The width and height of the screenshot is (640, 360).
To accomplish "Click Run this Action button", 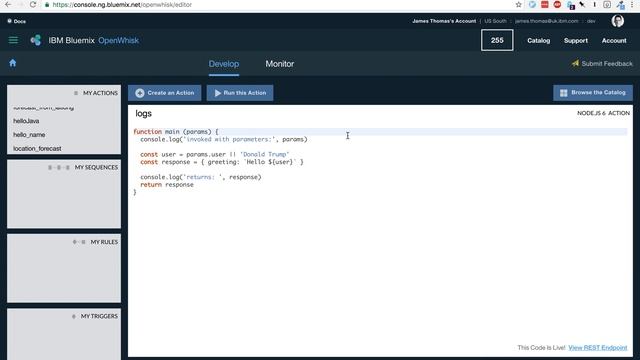I will 240,93.
